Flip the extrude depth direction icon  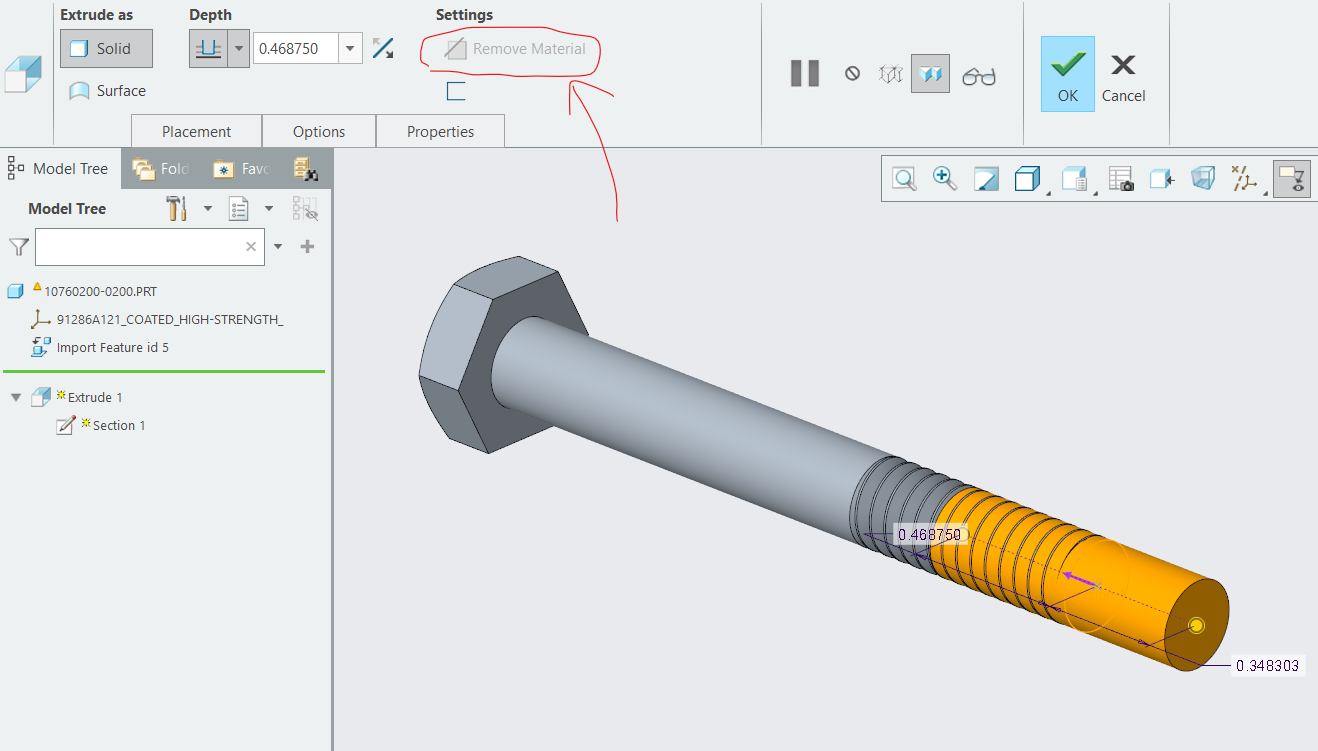382,48
